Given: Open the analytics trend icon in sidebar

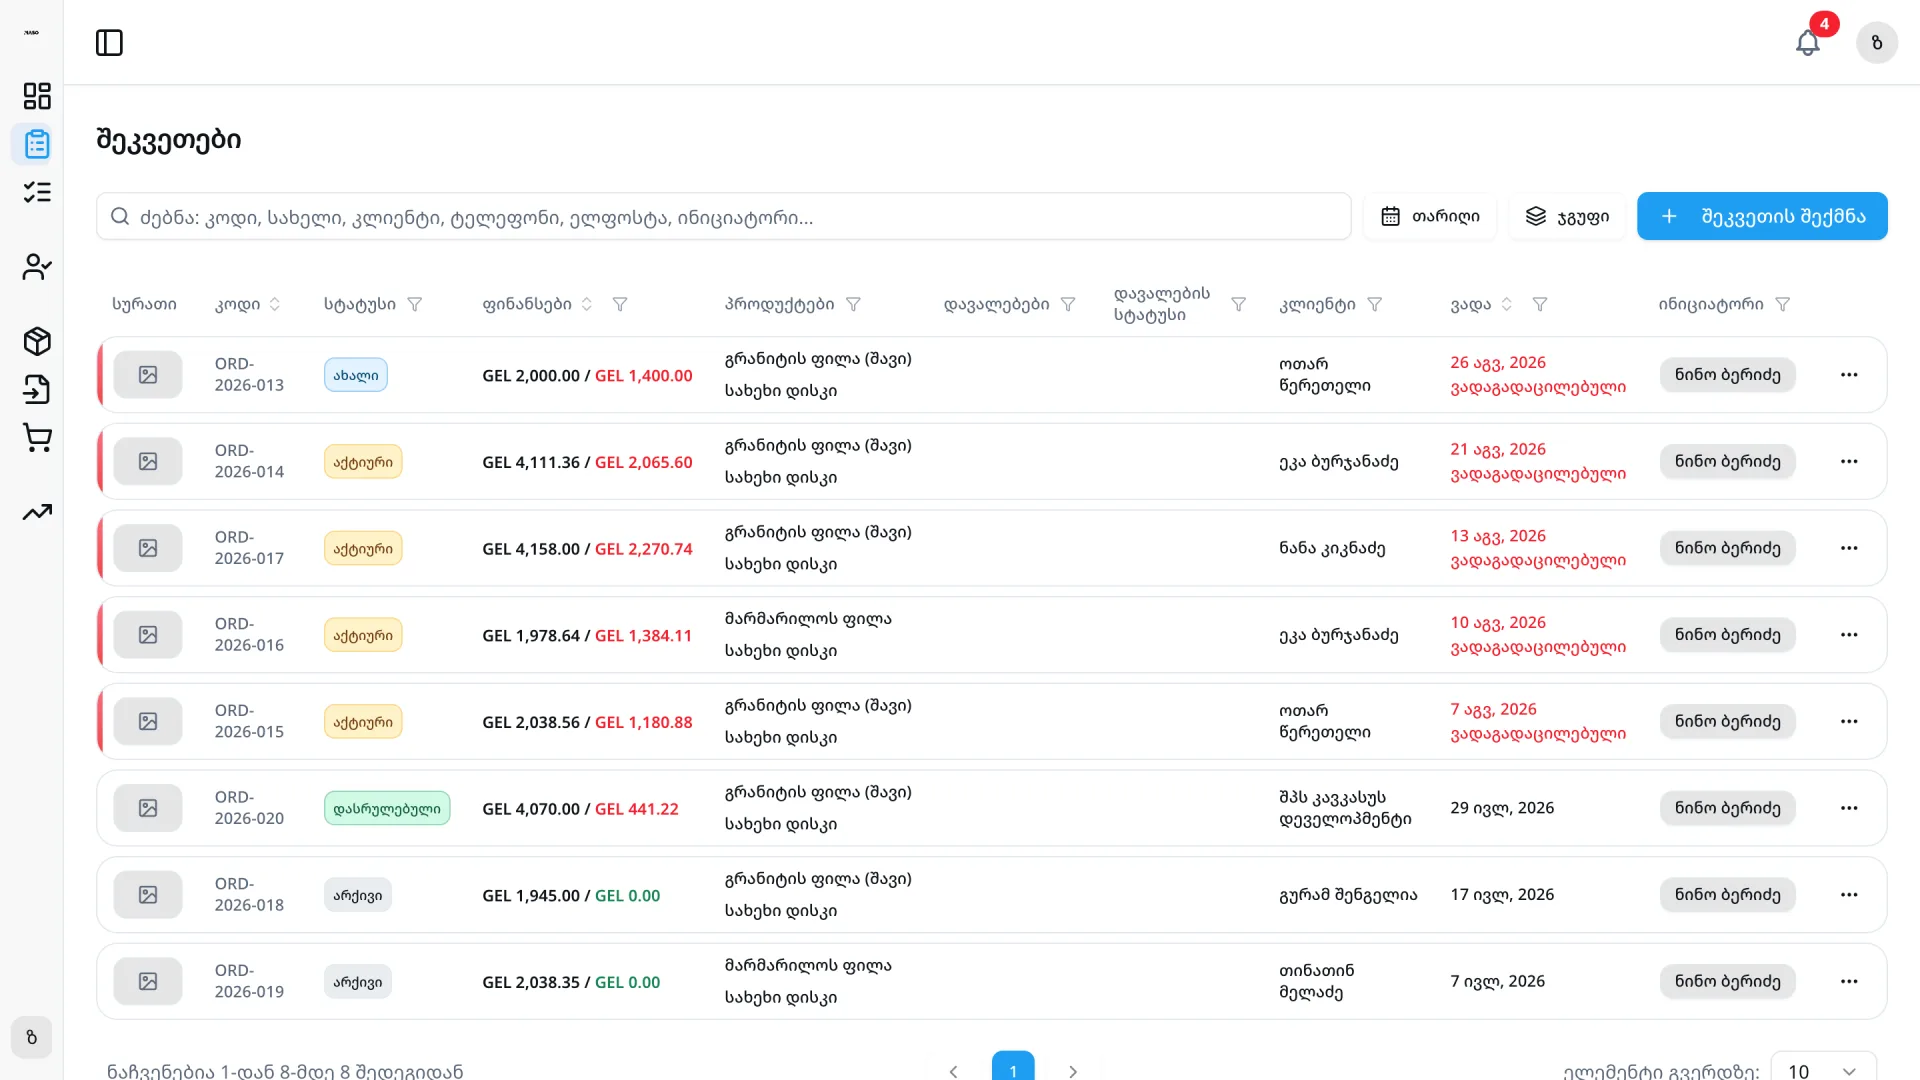Looking at the screenshot, I should point(37,512).
